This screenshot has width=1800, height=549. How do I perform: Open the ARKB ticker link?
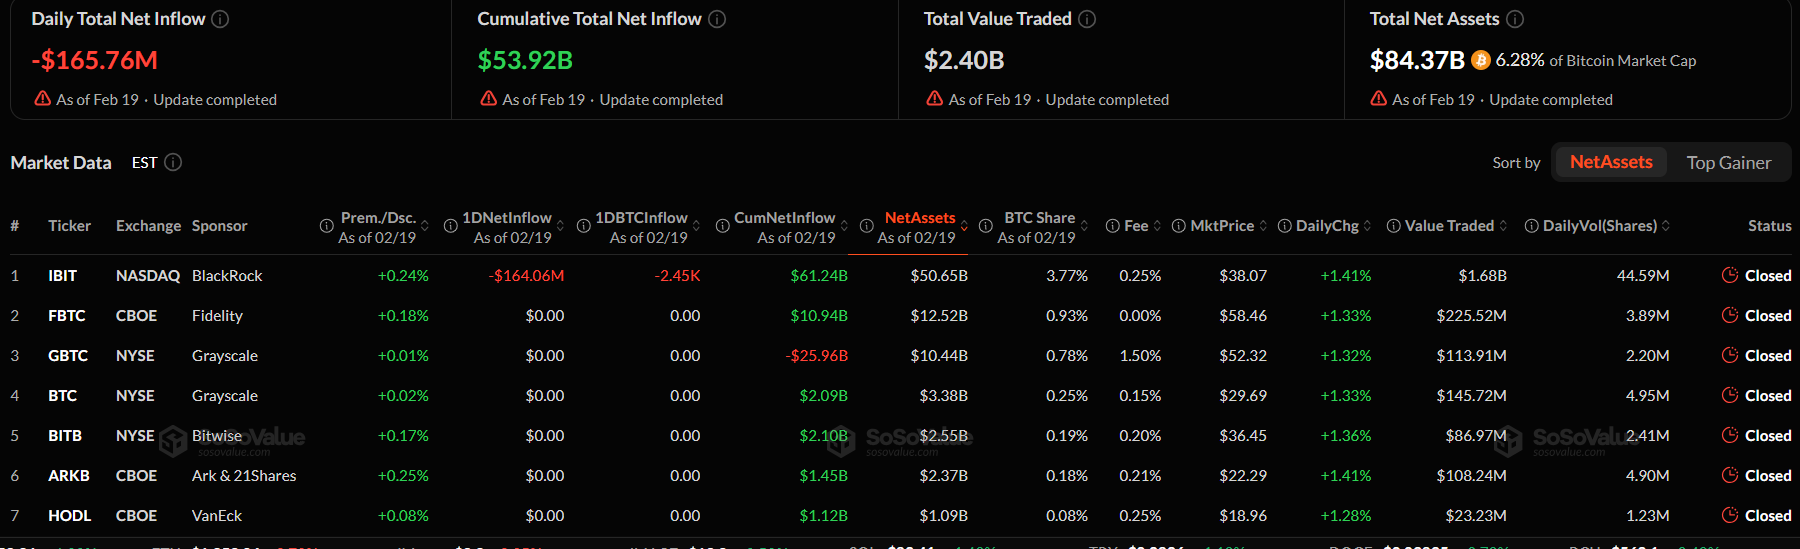click(x=69, y=475)
